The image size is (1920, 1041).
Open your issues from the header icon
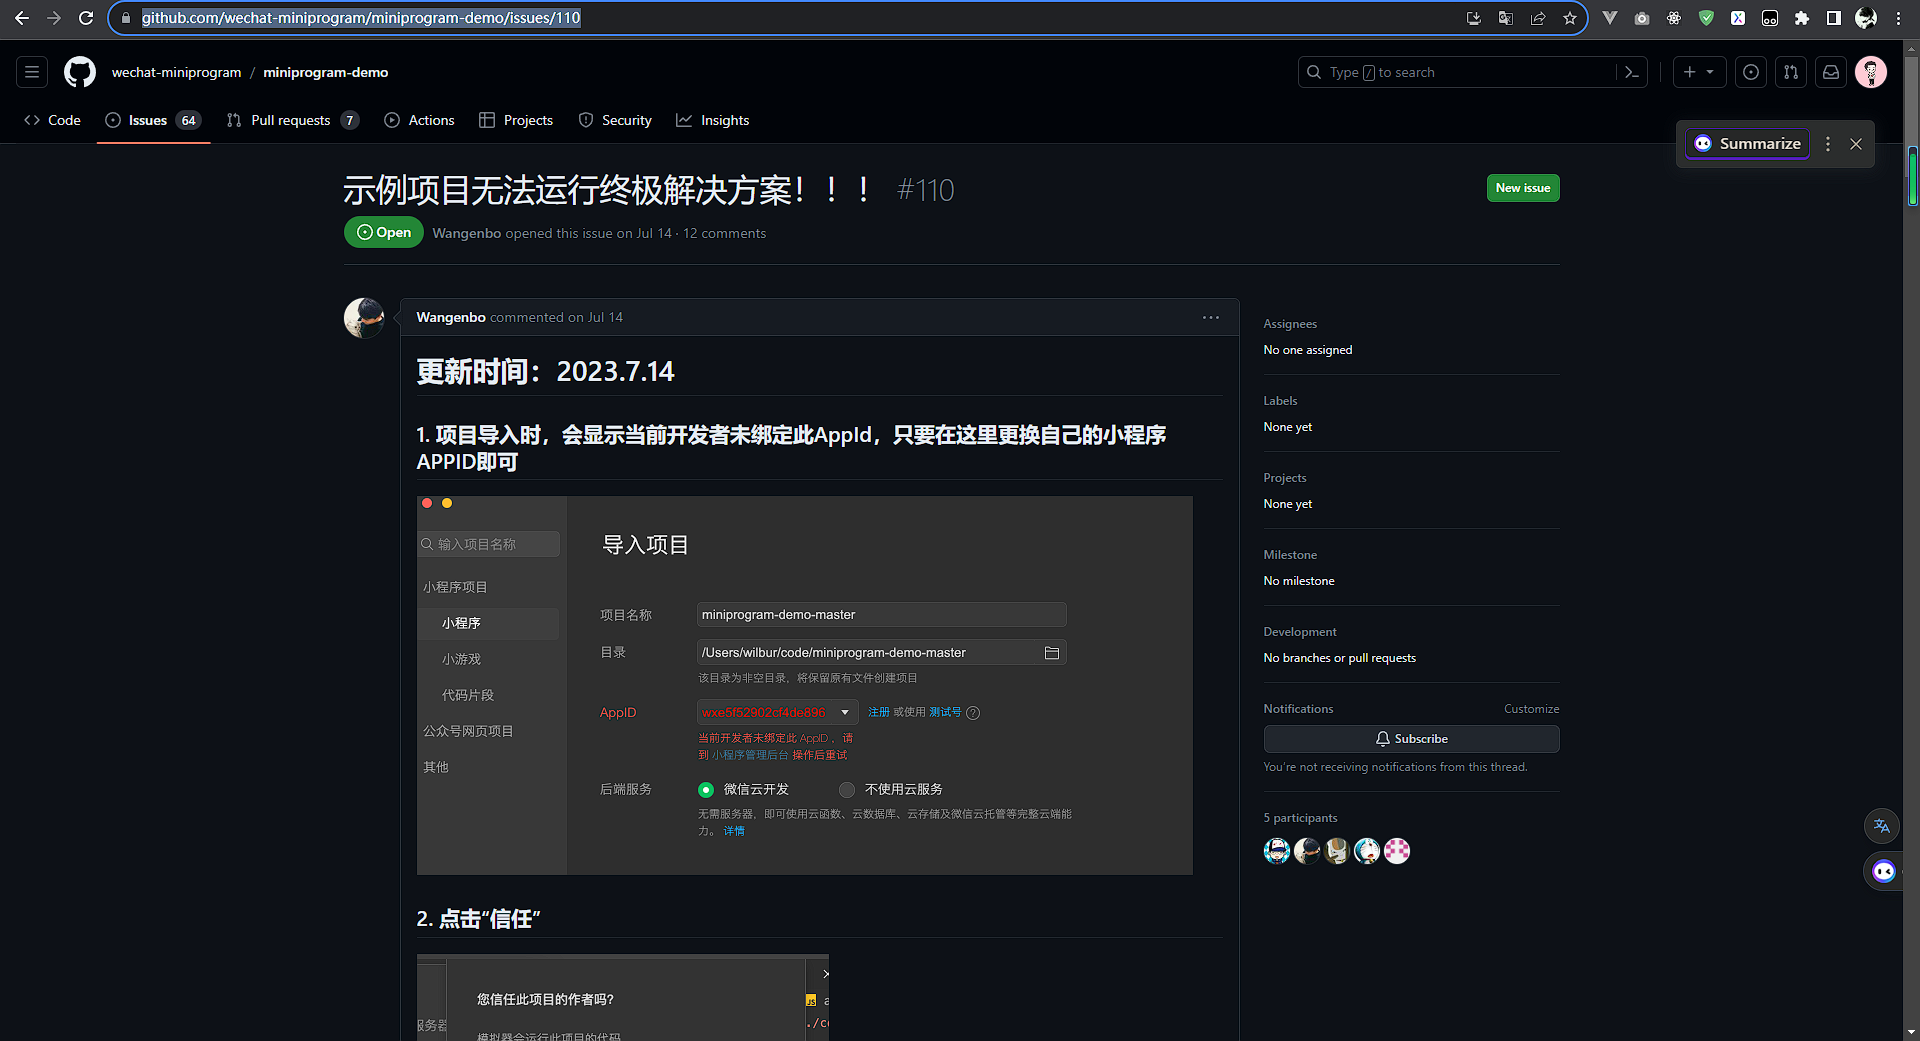pos(1751,72)
